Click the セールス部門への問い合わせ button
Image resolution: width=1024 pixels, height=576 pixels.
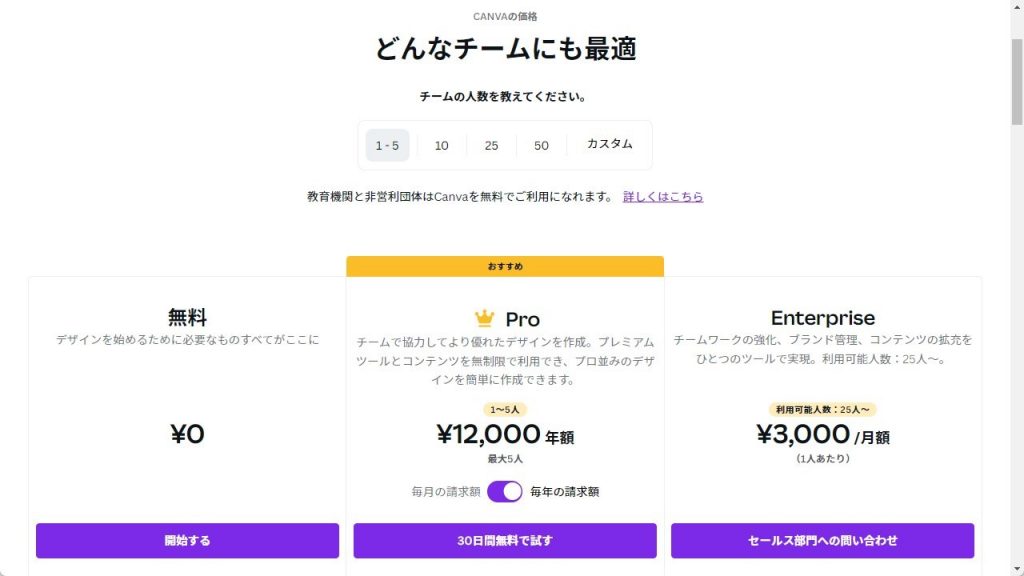pyautogui.click(x=822, y=540)
